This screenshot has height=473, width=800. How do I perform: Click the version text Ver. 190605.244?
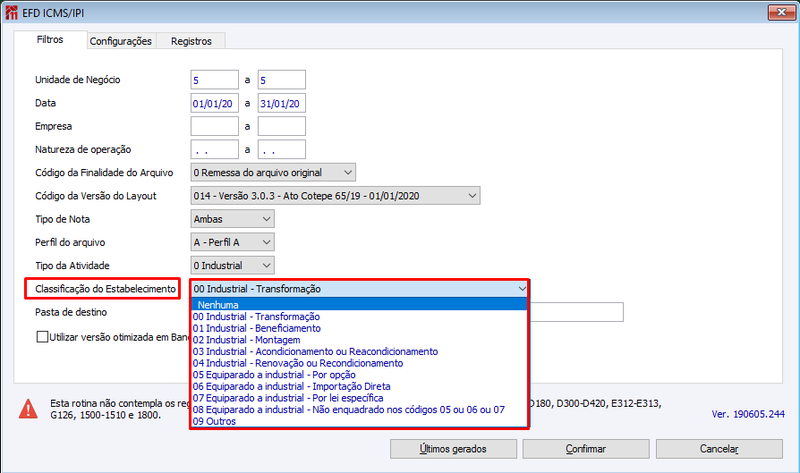click(748, 414)
